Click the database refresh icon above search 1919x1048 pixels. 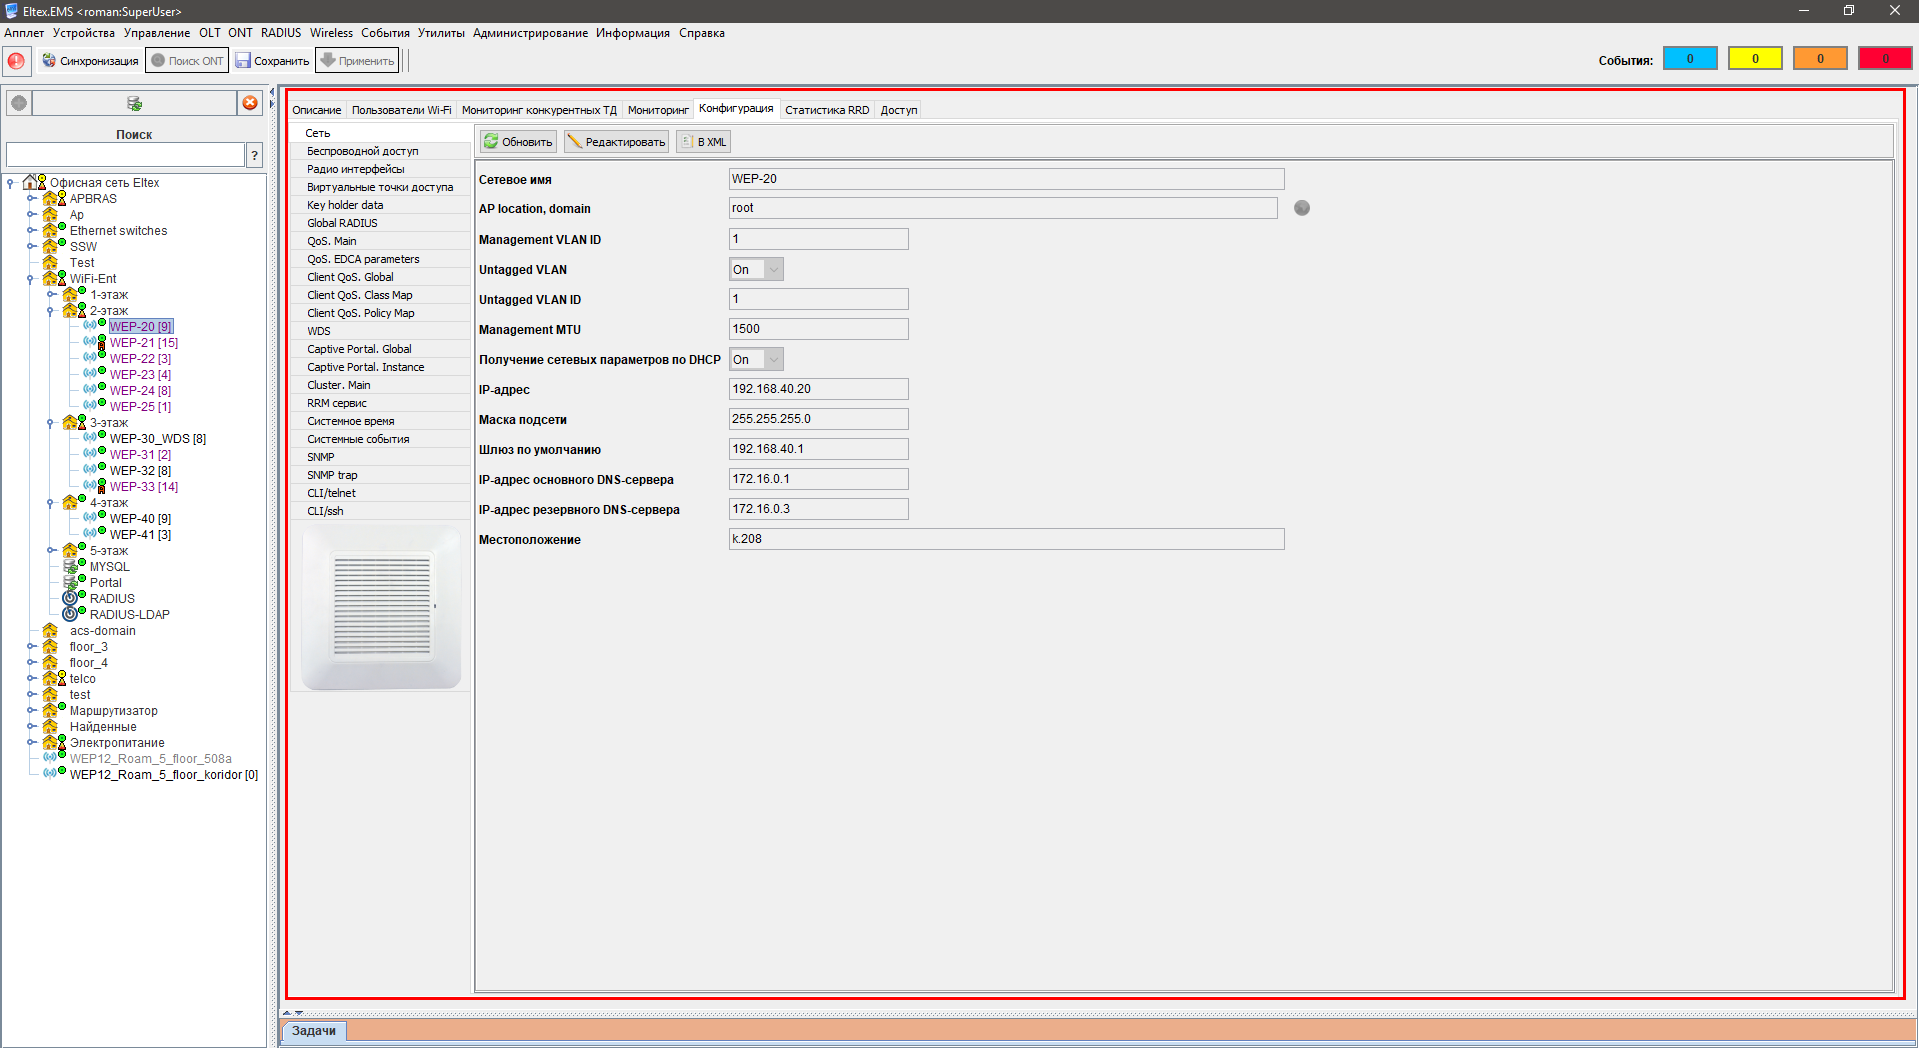pyautogui.click(x=134, y=103)
